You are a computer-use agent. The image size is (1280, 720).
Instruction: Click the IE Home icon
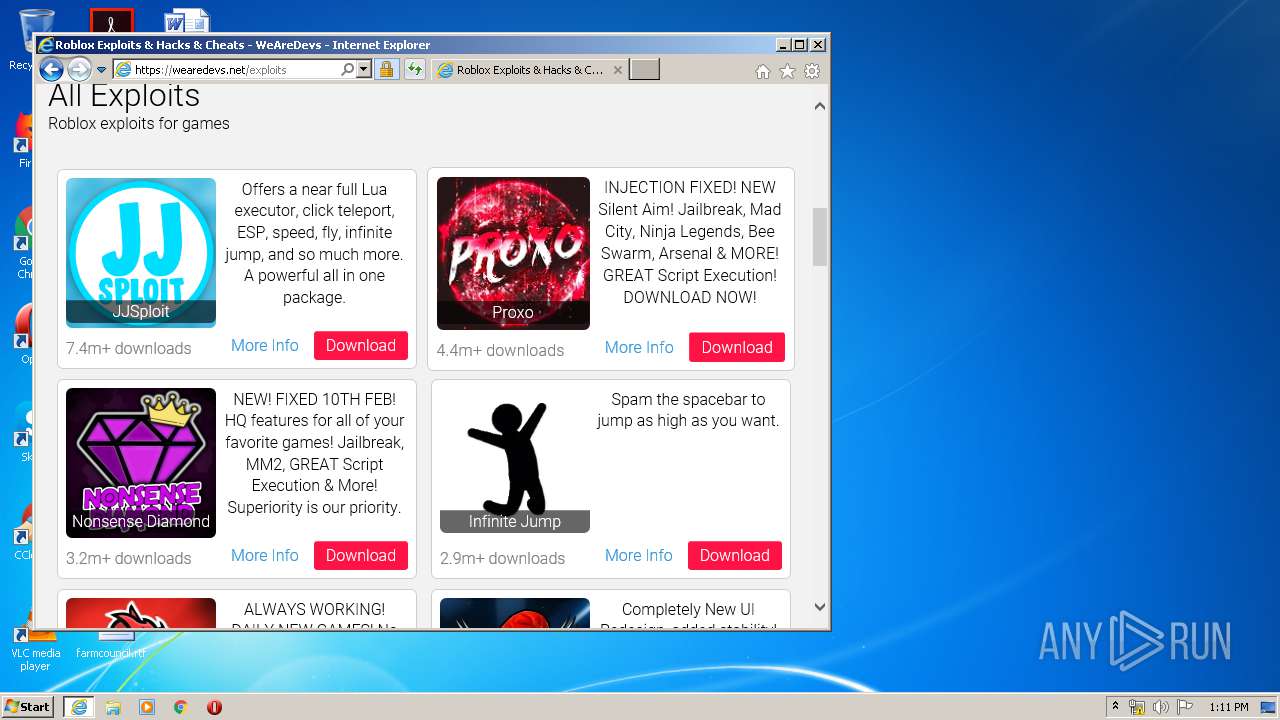coord(763,71)
